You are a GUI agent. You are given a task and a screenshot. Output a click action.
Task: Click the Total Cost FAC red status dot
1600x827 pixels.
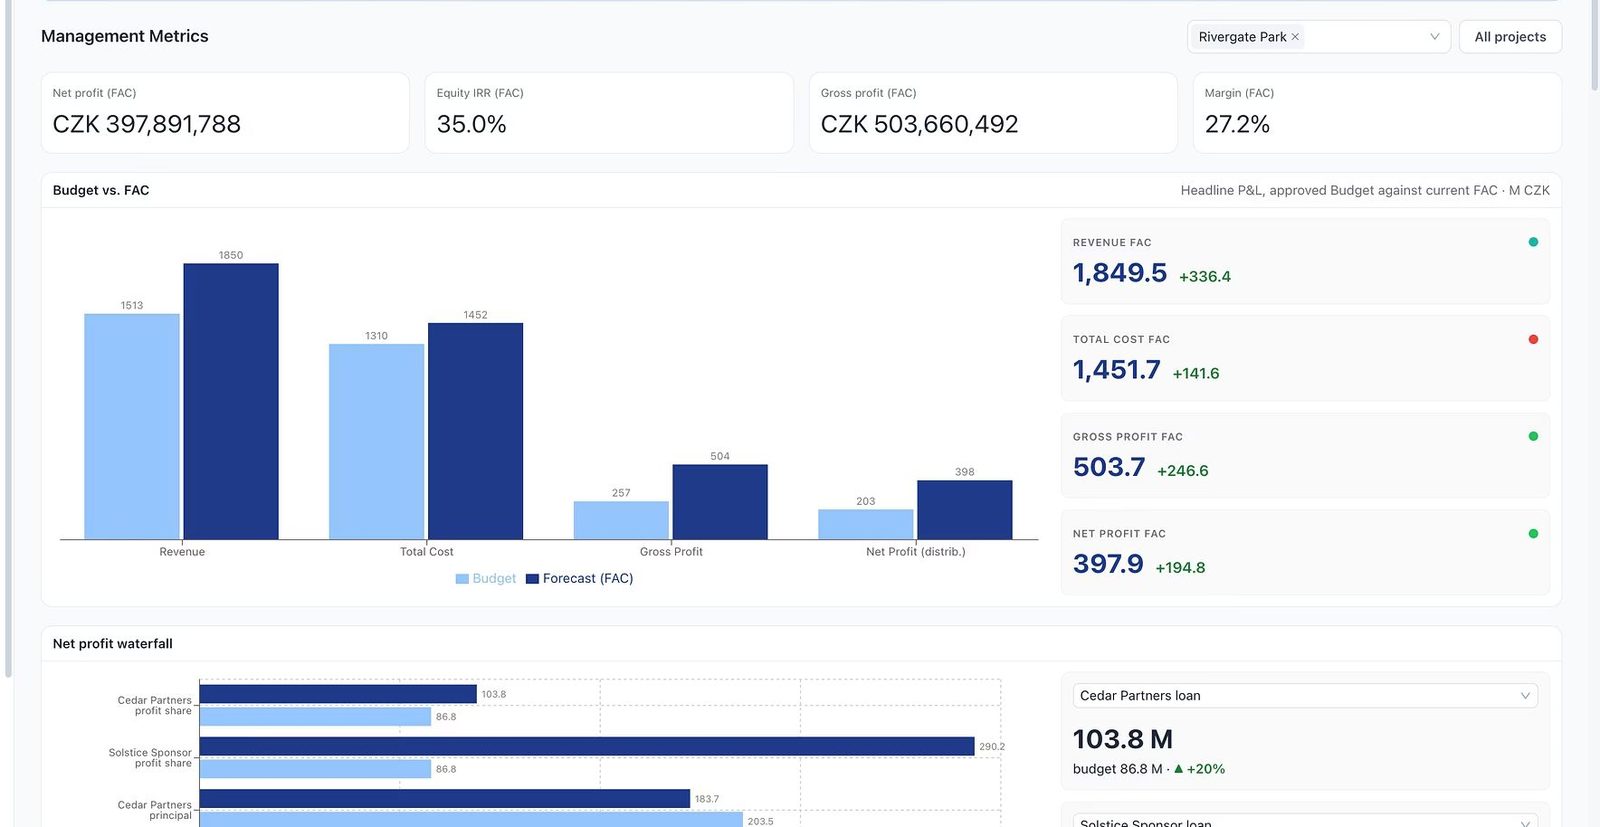tap(1533, 339)
